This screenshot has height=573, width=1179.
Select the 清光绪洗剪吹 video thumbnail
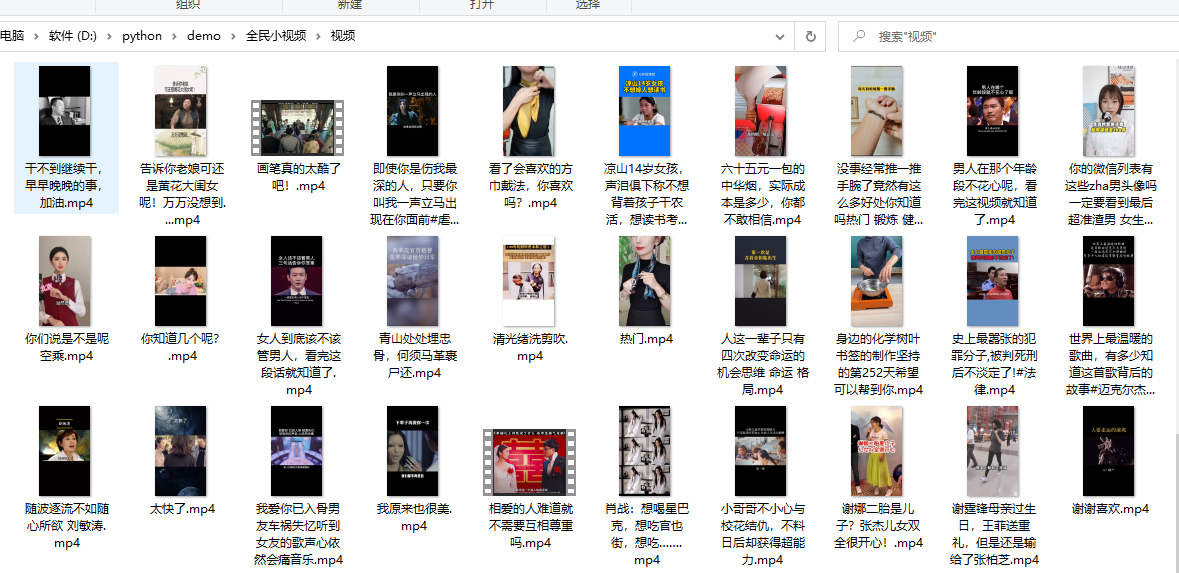point(529,280)
